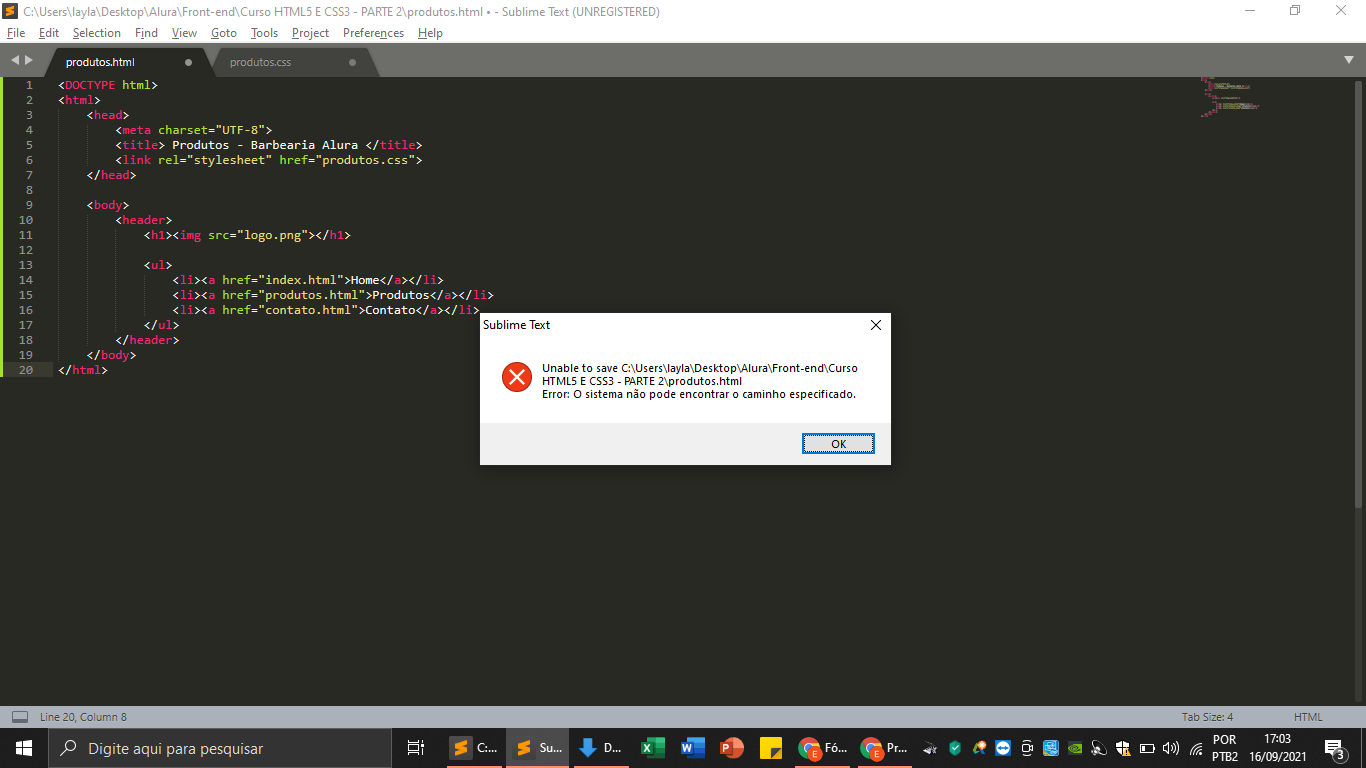Open the Edit menu

pyautogui.click(x=49, y=33)
